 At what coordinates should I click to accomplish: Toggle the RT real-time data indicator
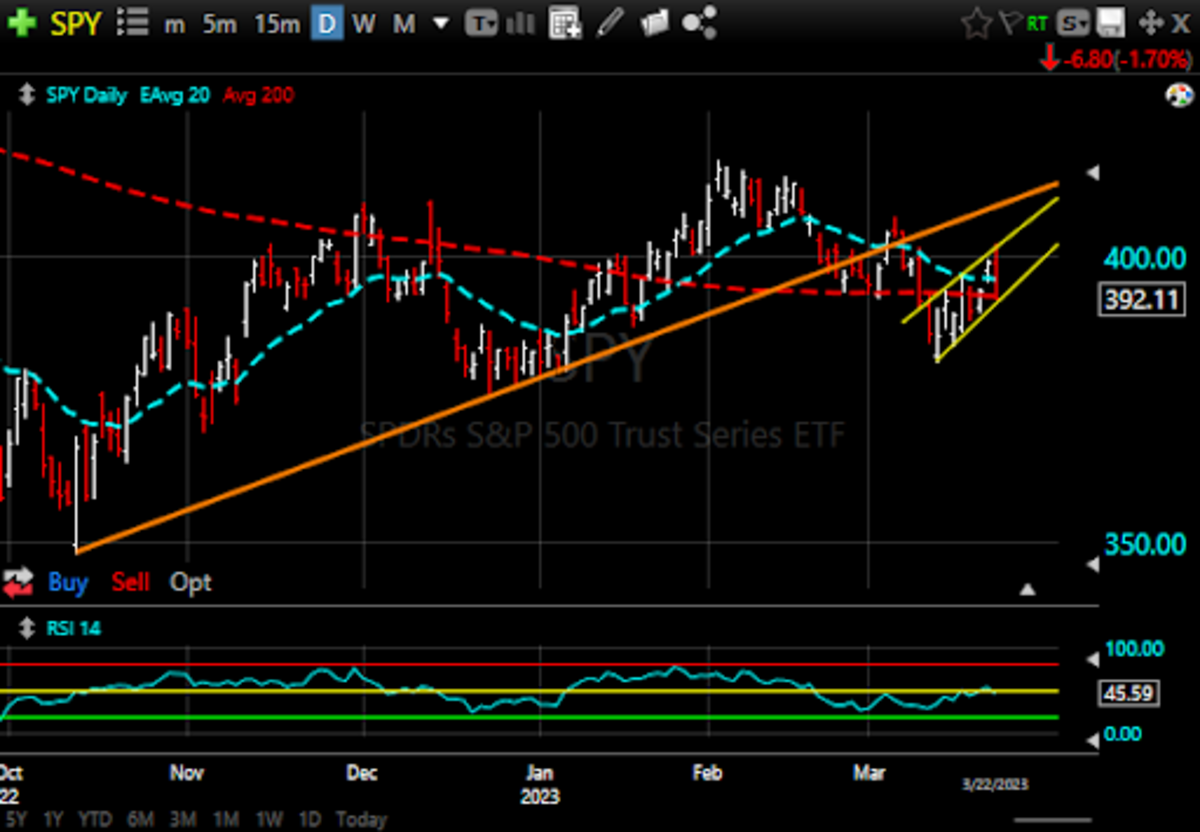pos(1037,21)
